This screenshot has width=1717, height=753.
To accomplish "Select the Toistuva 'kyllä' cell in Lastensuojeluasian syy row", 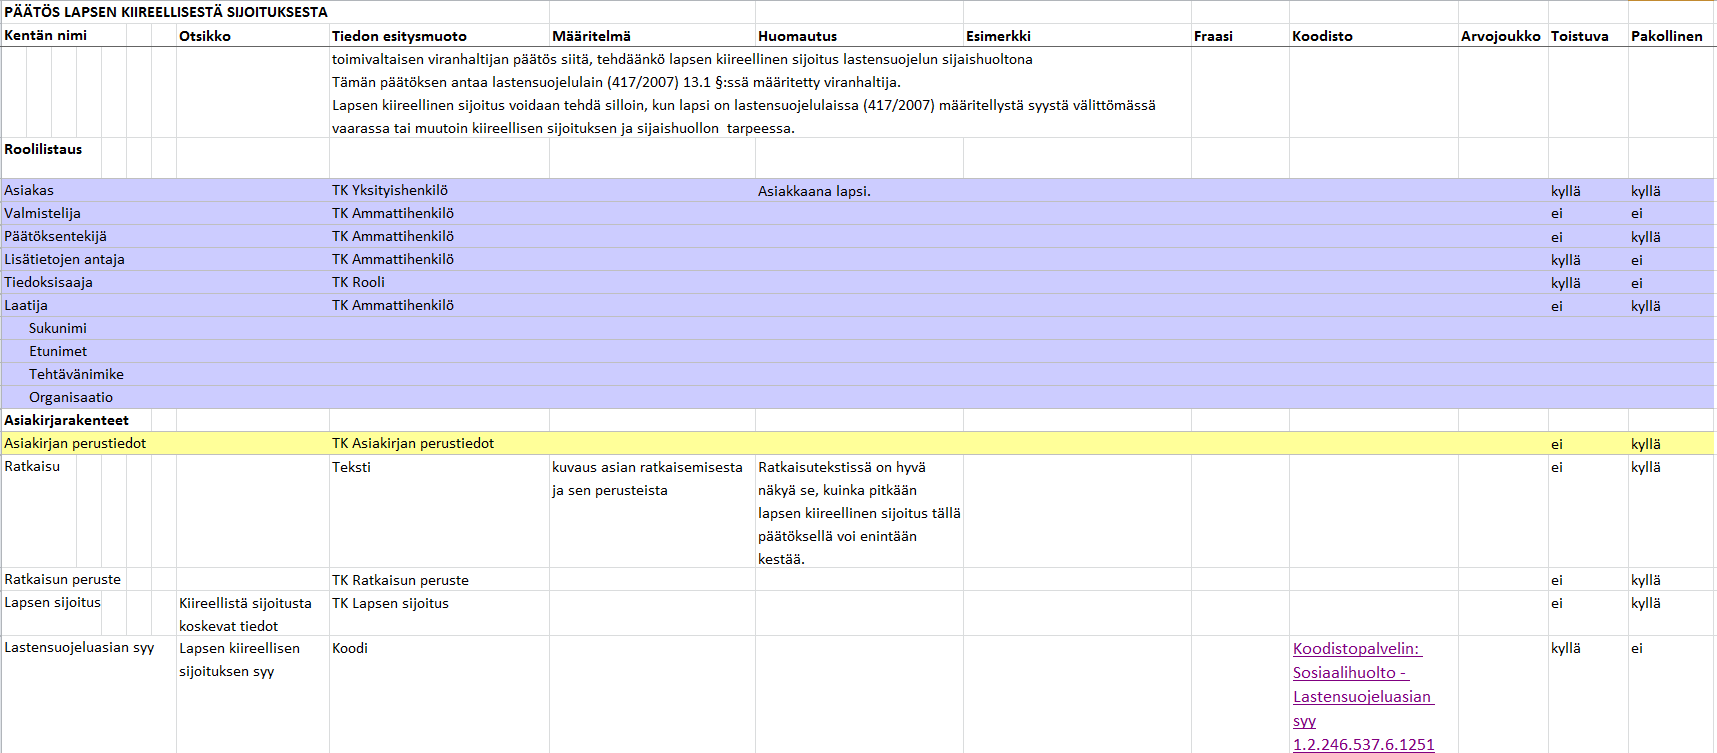I will click(x=1566, y=648).
